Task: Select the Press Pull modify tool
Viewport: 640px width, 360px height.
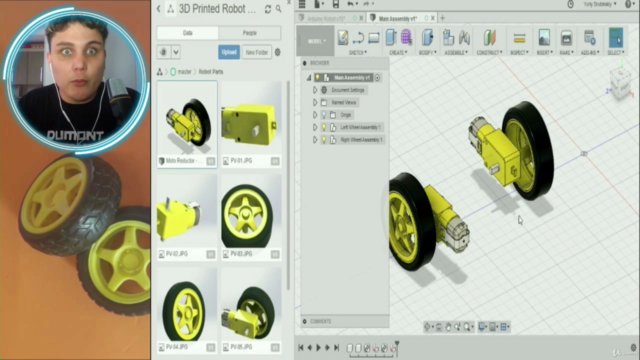Action: 427,37
